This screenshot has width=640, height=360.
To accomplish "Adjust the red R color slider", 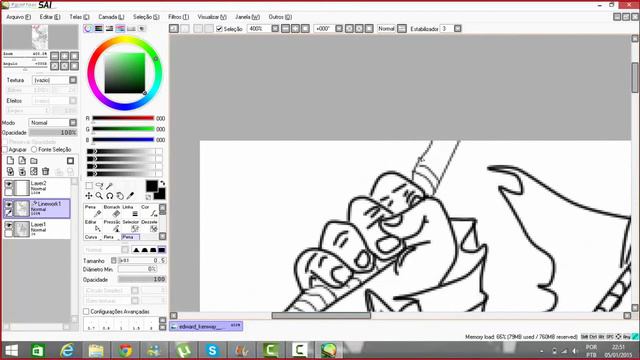I will pos(123,118).
